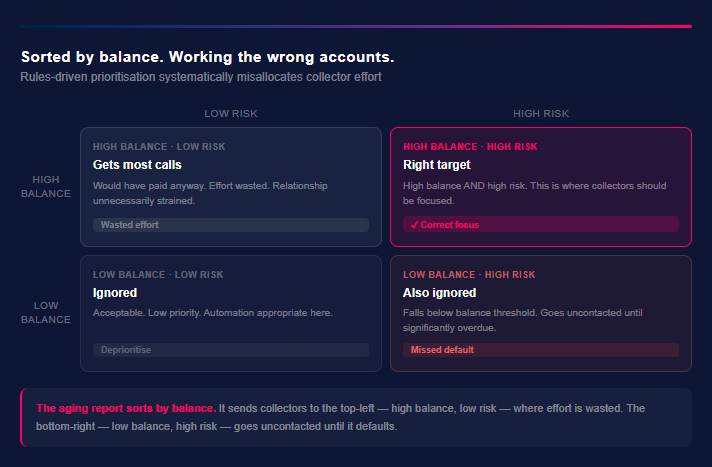The width and height of the screenshot is (712, 467).
Task: Click 'LOW BALANCE · LOW RISK' card label
Action: click(158, 275)
